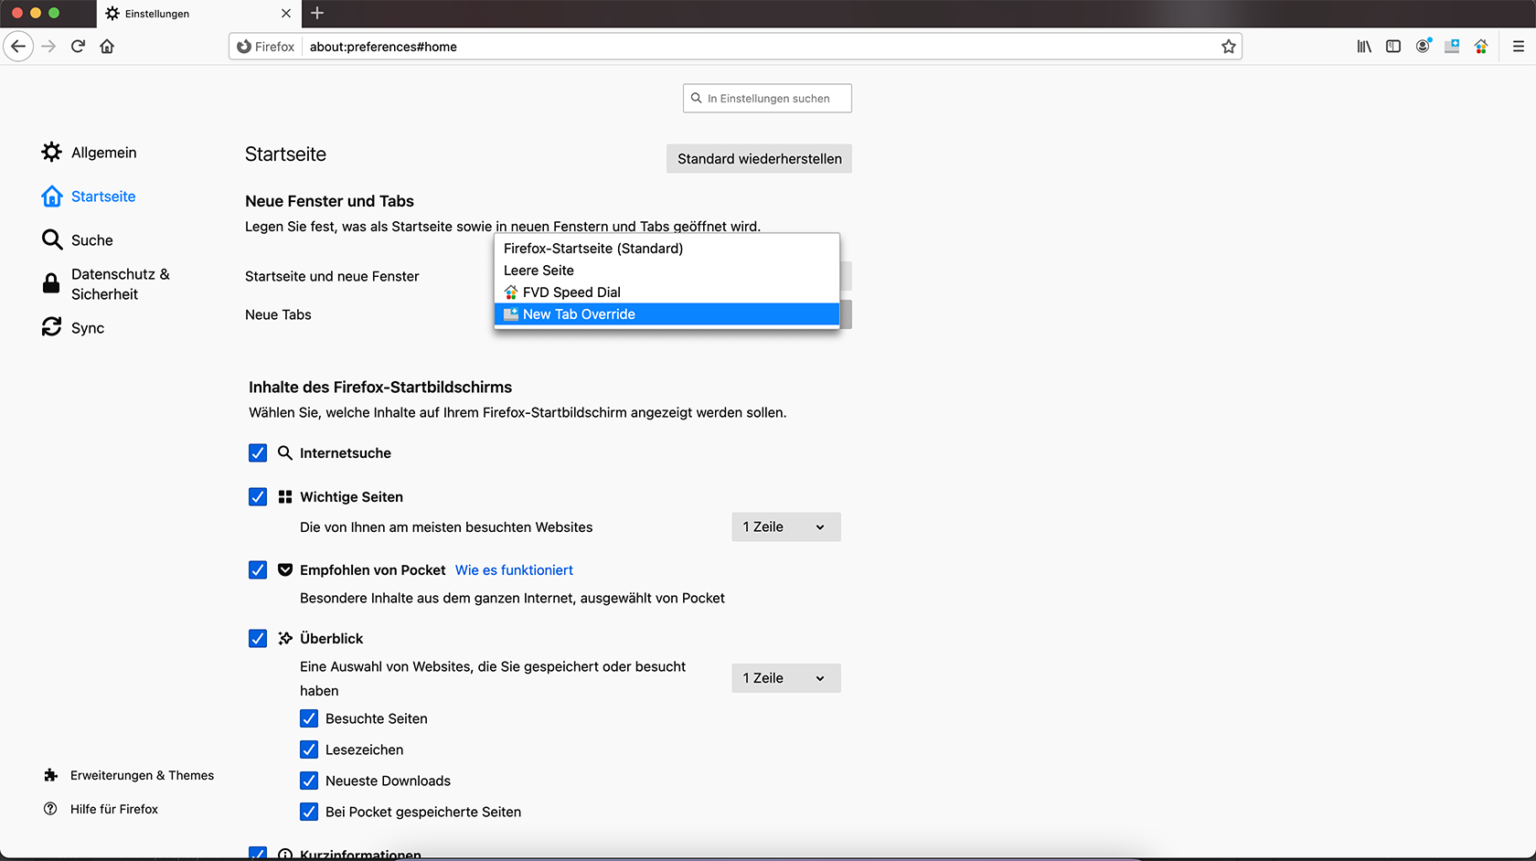Uncheck the Empfohlen von Pocket checkbox
1536x861 pixels.
(x=258, y=570)
